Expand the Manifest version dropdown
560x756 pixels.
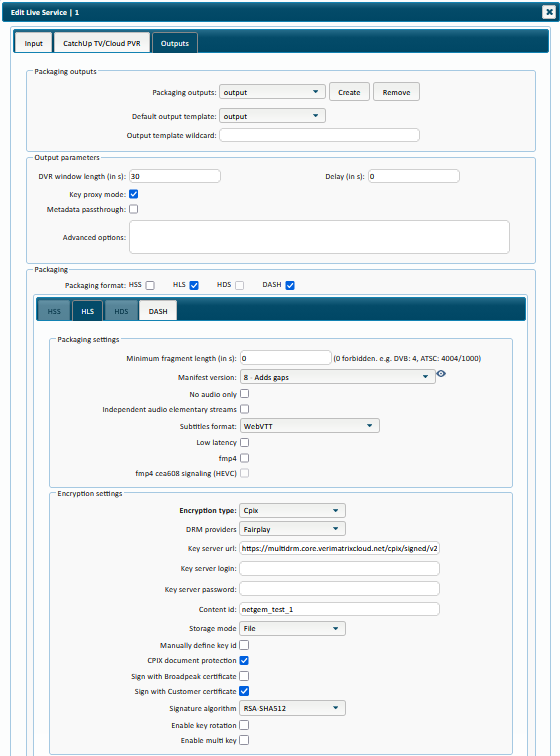point(337,377)
